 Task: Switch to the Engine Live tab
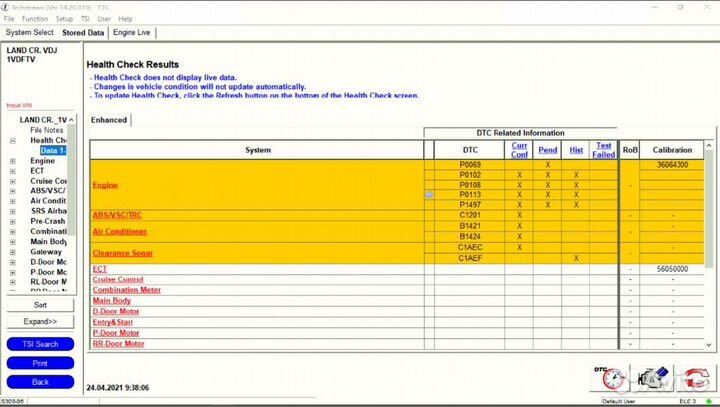132,32
